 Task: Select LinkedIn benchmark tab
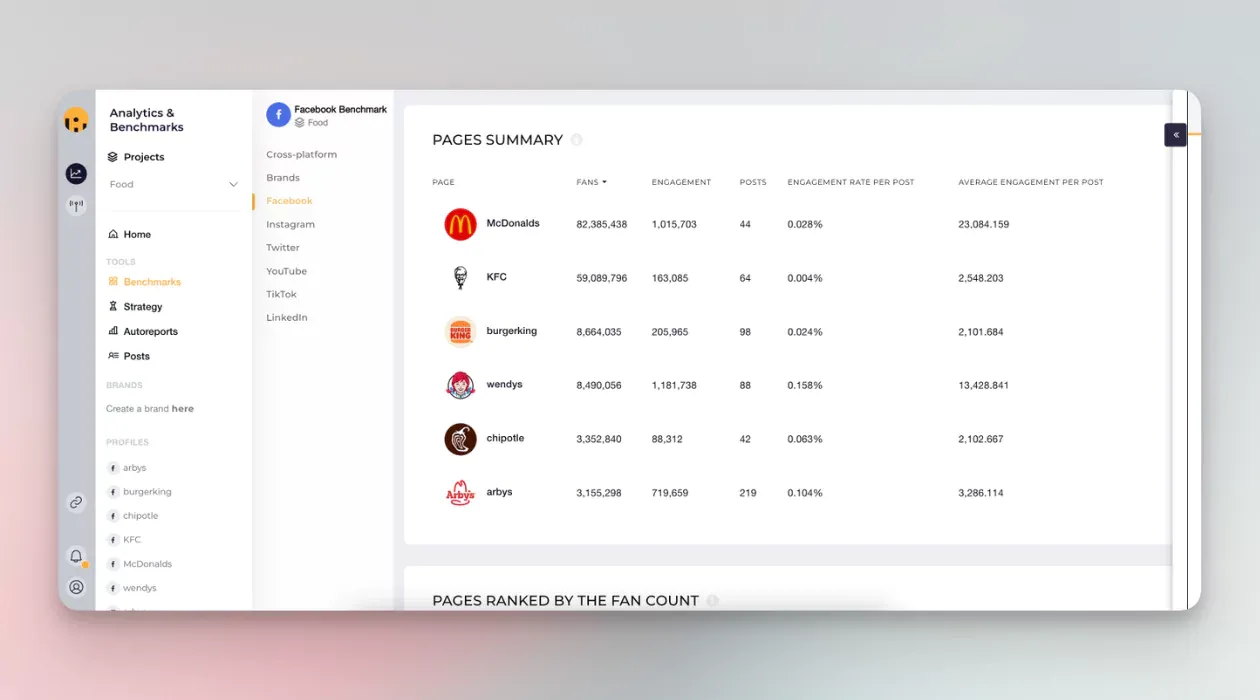click(287, 317)
